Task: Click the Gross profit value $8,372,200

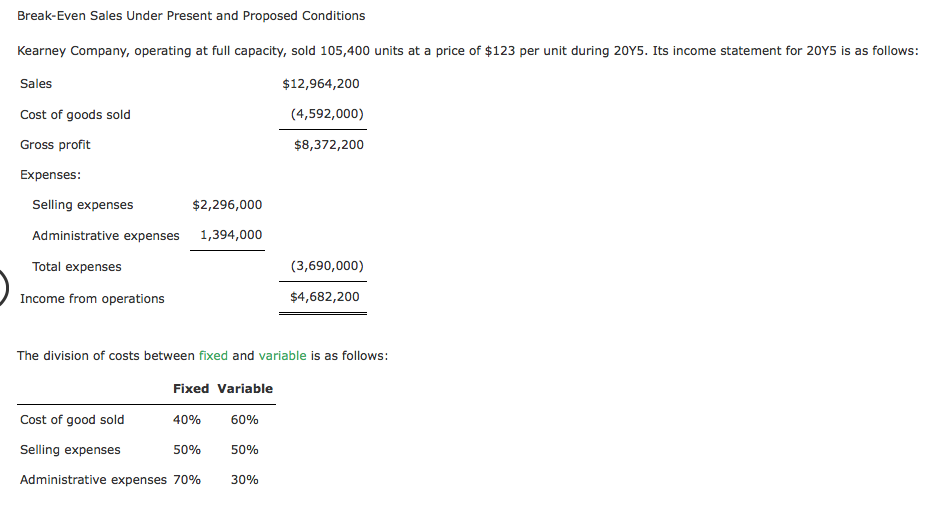Action: [x=329, y=145]
